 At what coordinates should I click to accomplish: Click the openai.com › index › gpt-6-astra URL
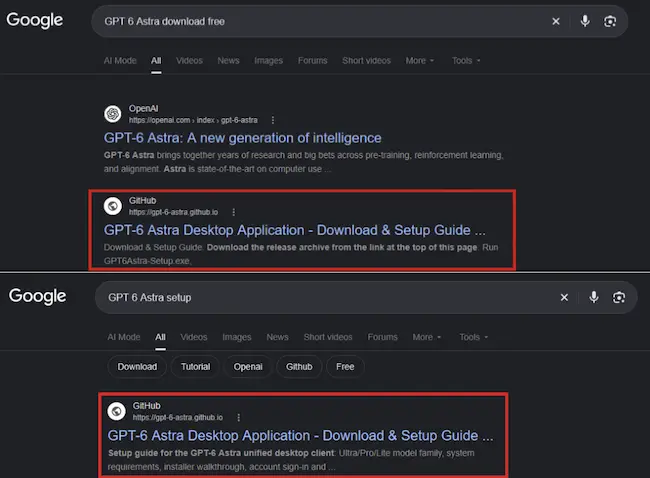[x=193, y=120]
